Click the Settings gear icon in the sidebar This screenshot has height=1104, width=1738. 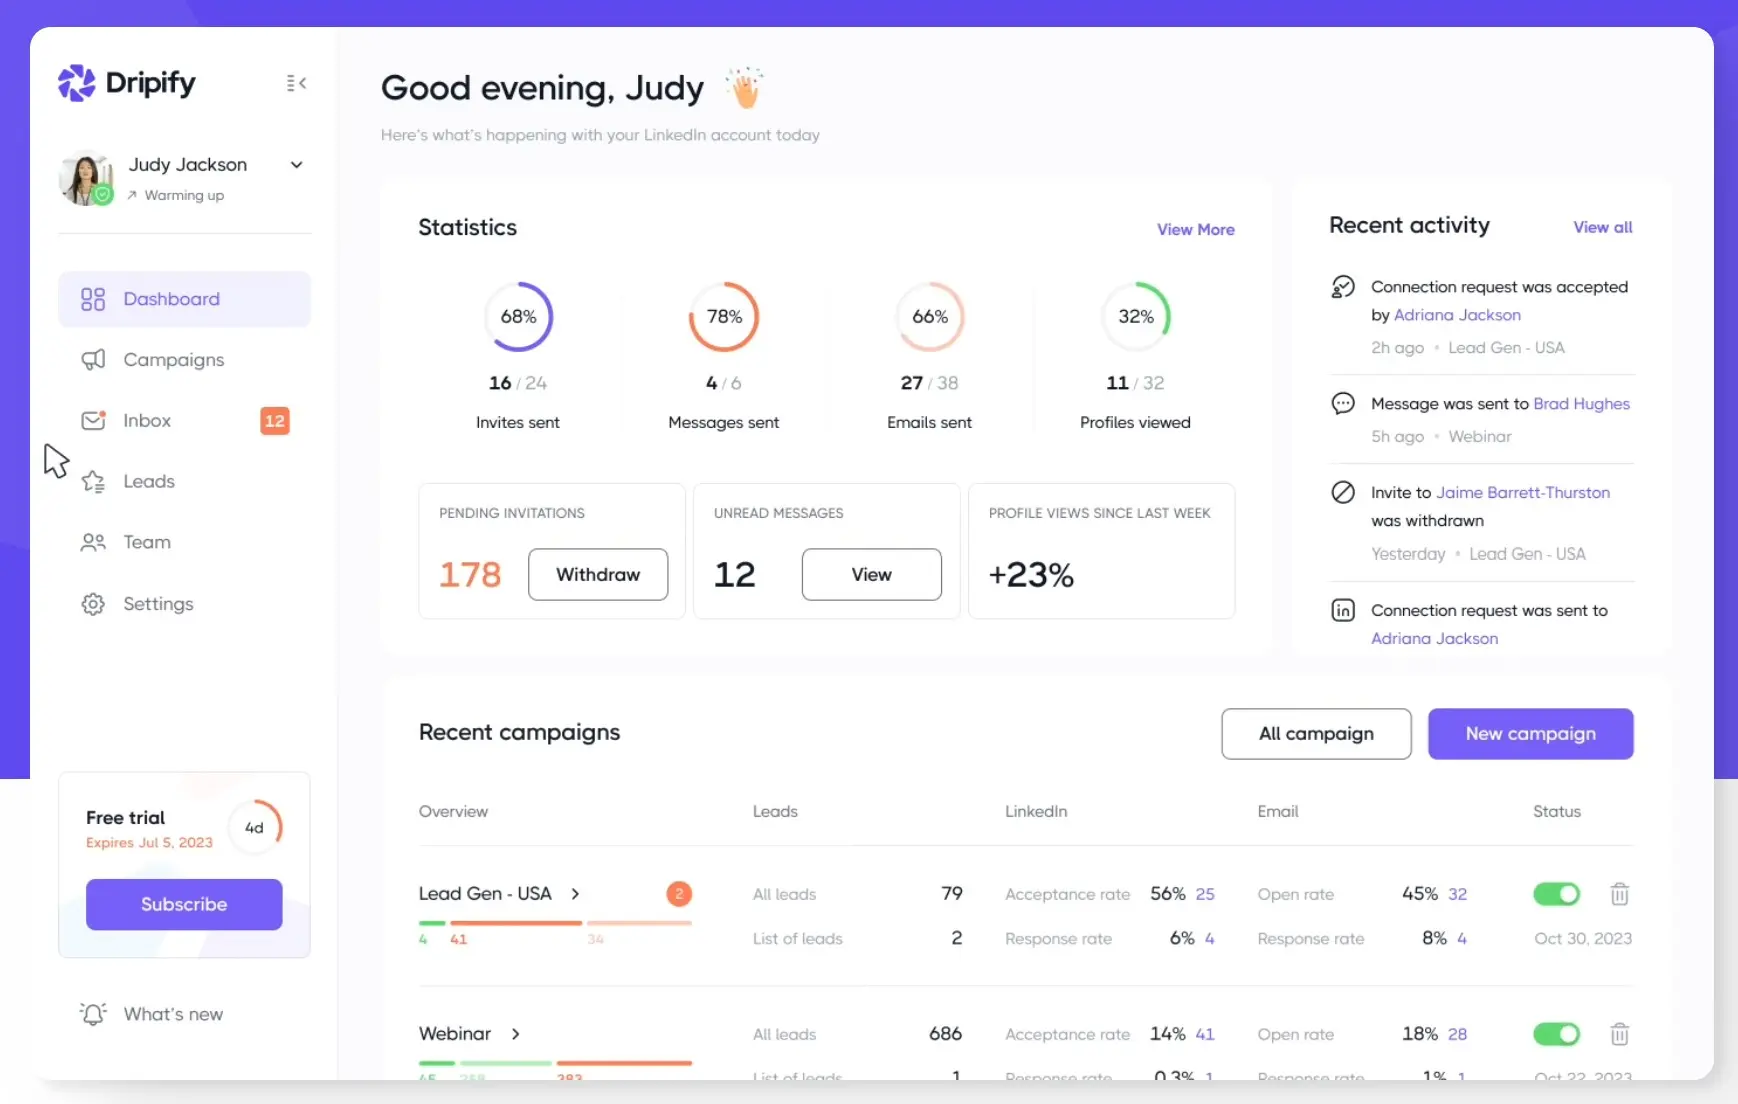(93, 604)
